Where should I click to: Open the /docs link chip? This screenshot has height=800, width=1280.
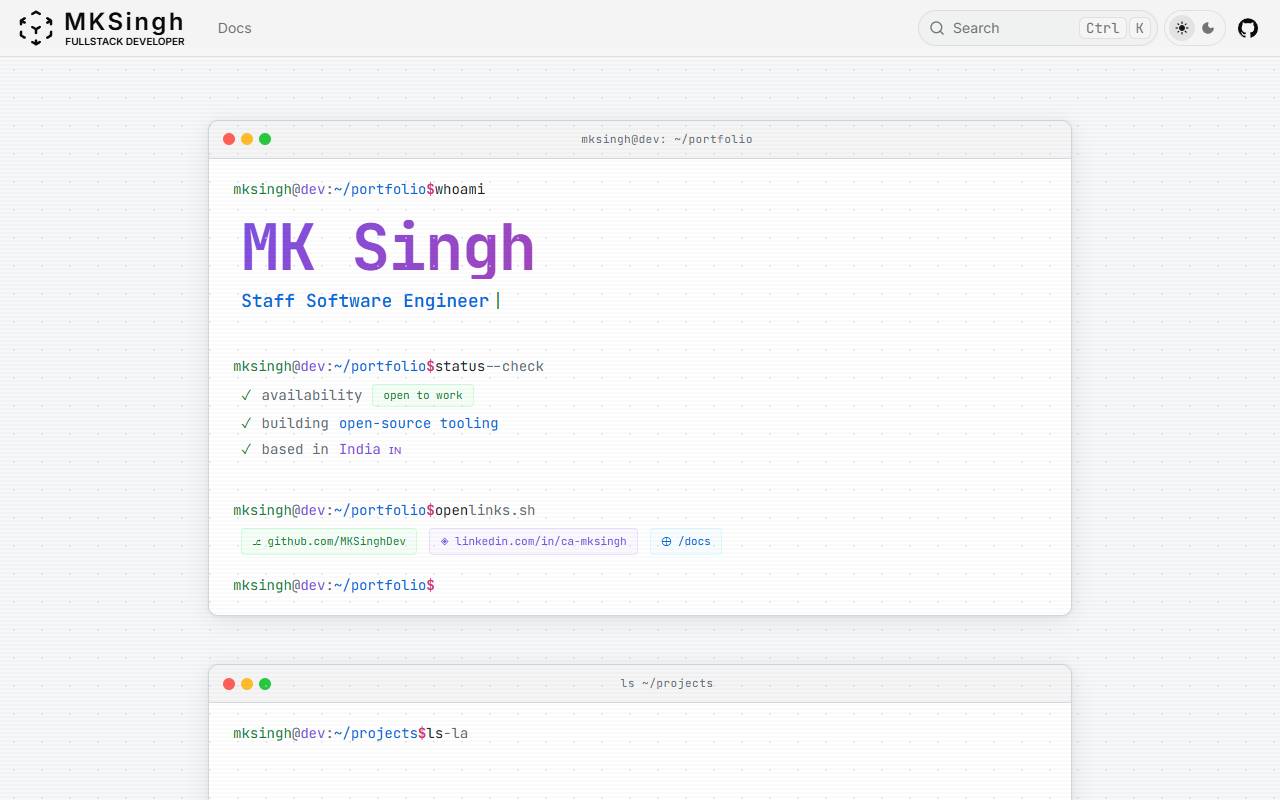[x=686, y=541]
